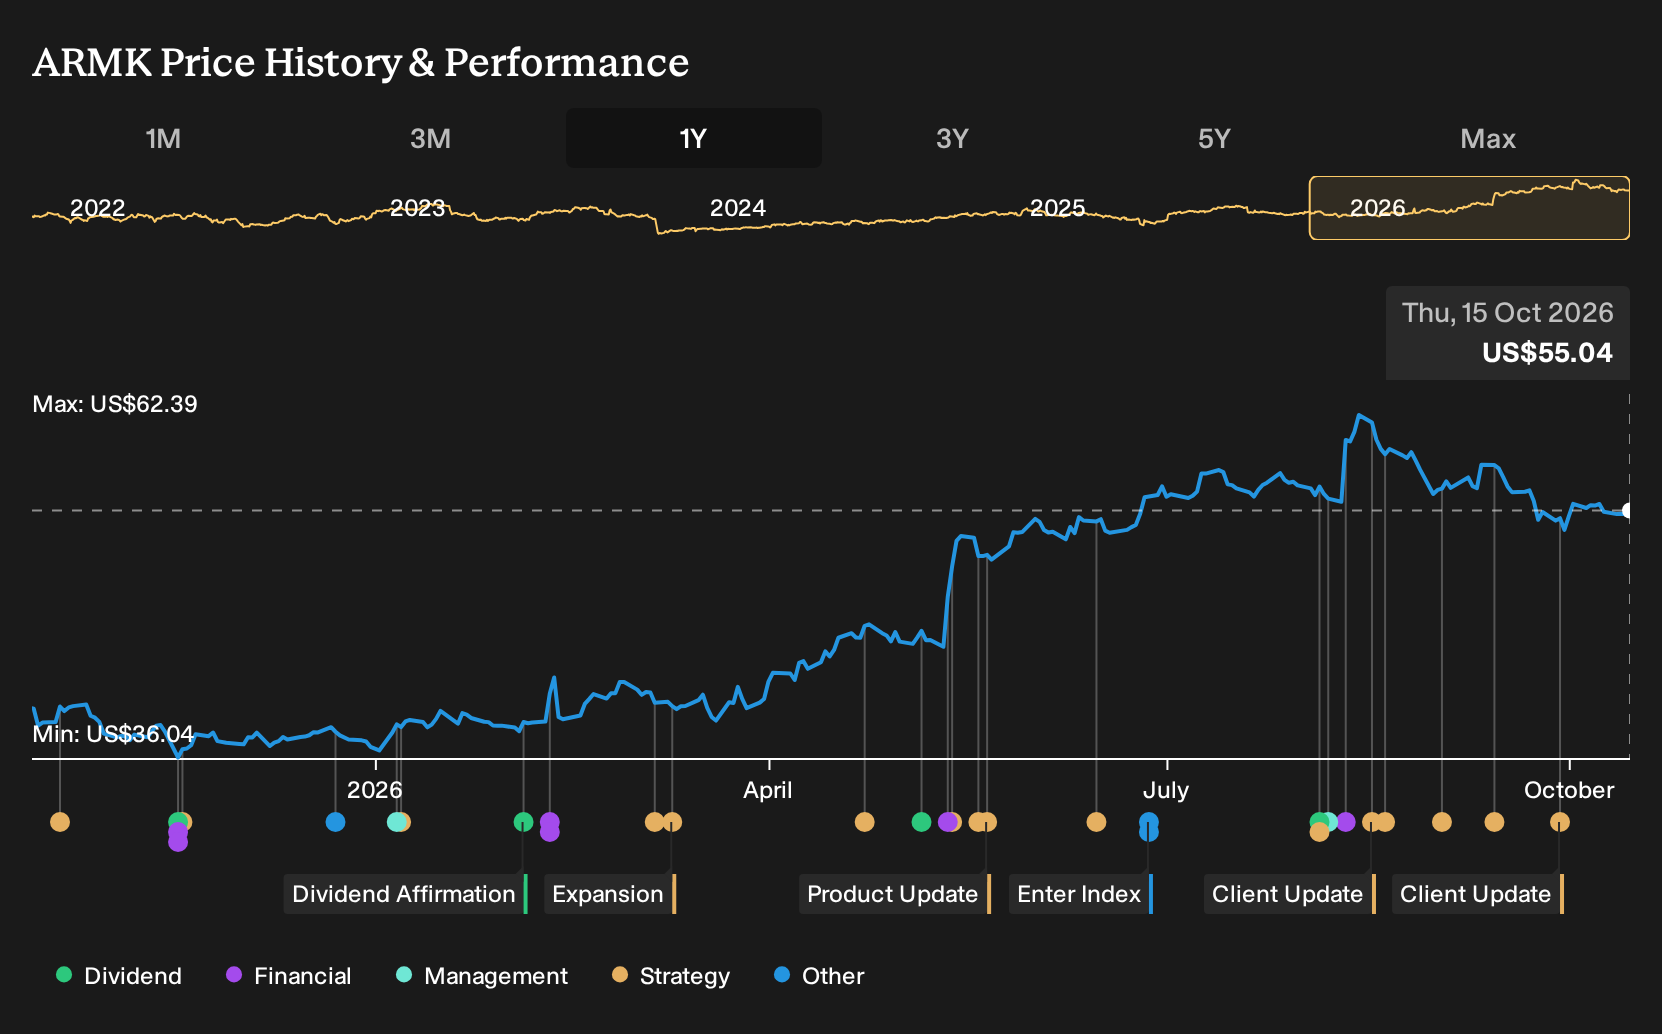
Task: Toggle the Management legend filter
Action: (482, 976)
